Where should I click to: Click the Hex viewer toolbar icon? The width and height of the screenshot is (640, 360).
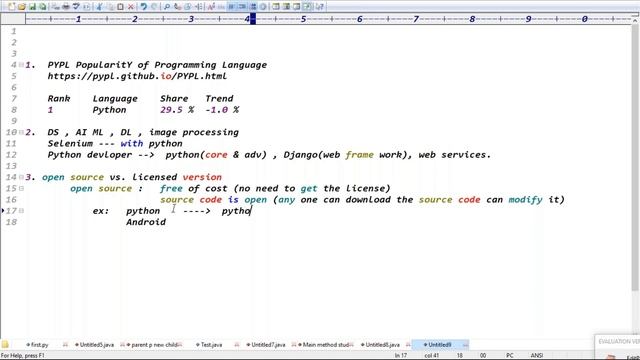click(x=221, y=7)
